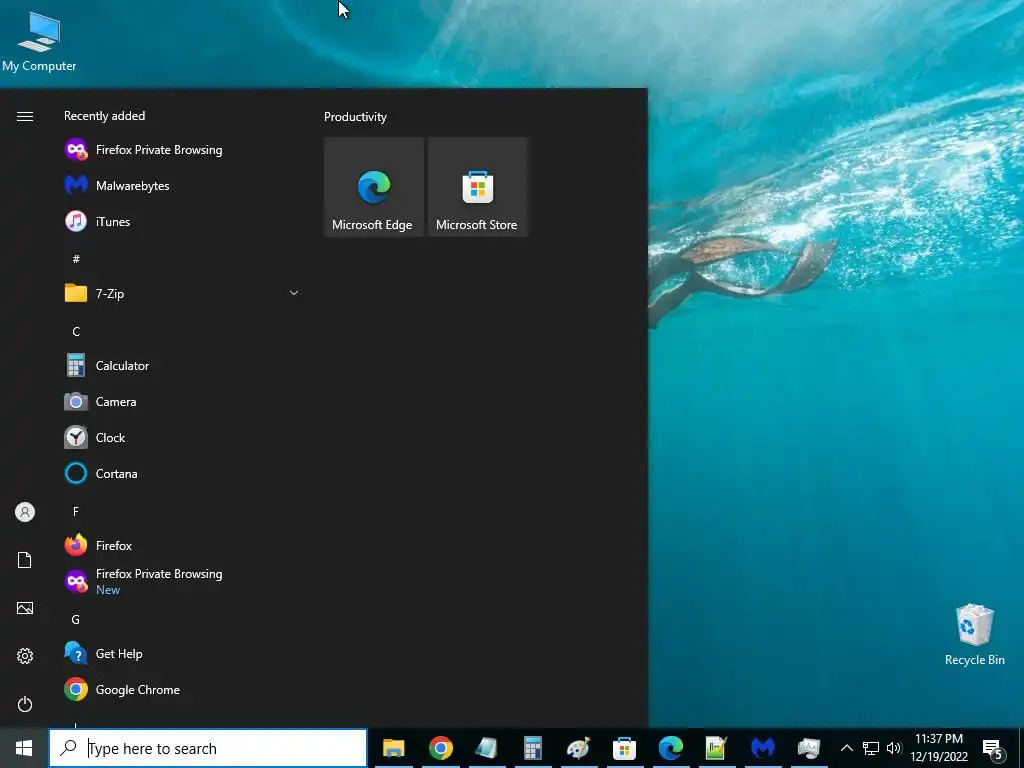Open the Get Help app

tap(183, 653)
